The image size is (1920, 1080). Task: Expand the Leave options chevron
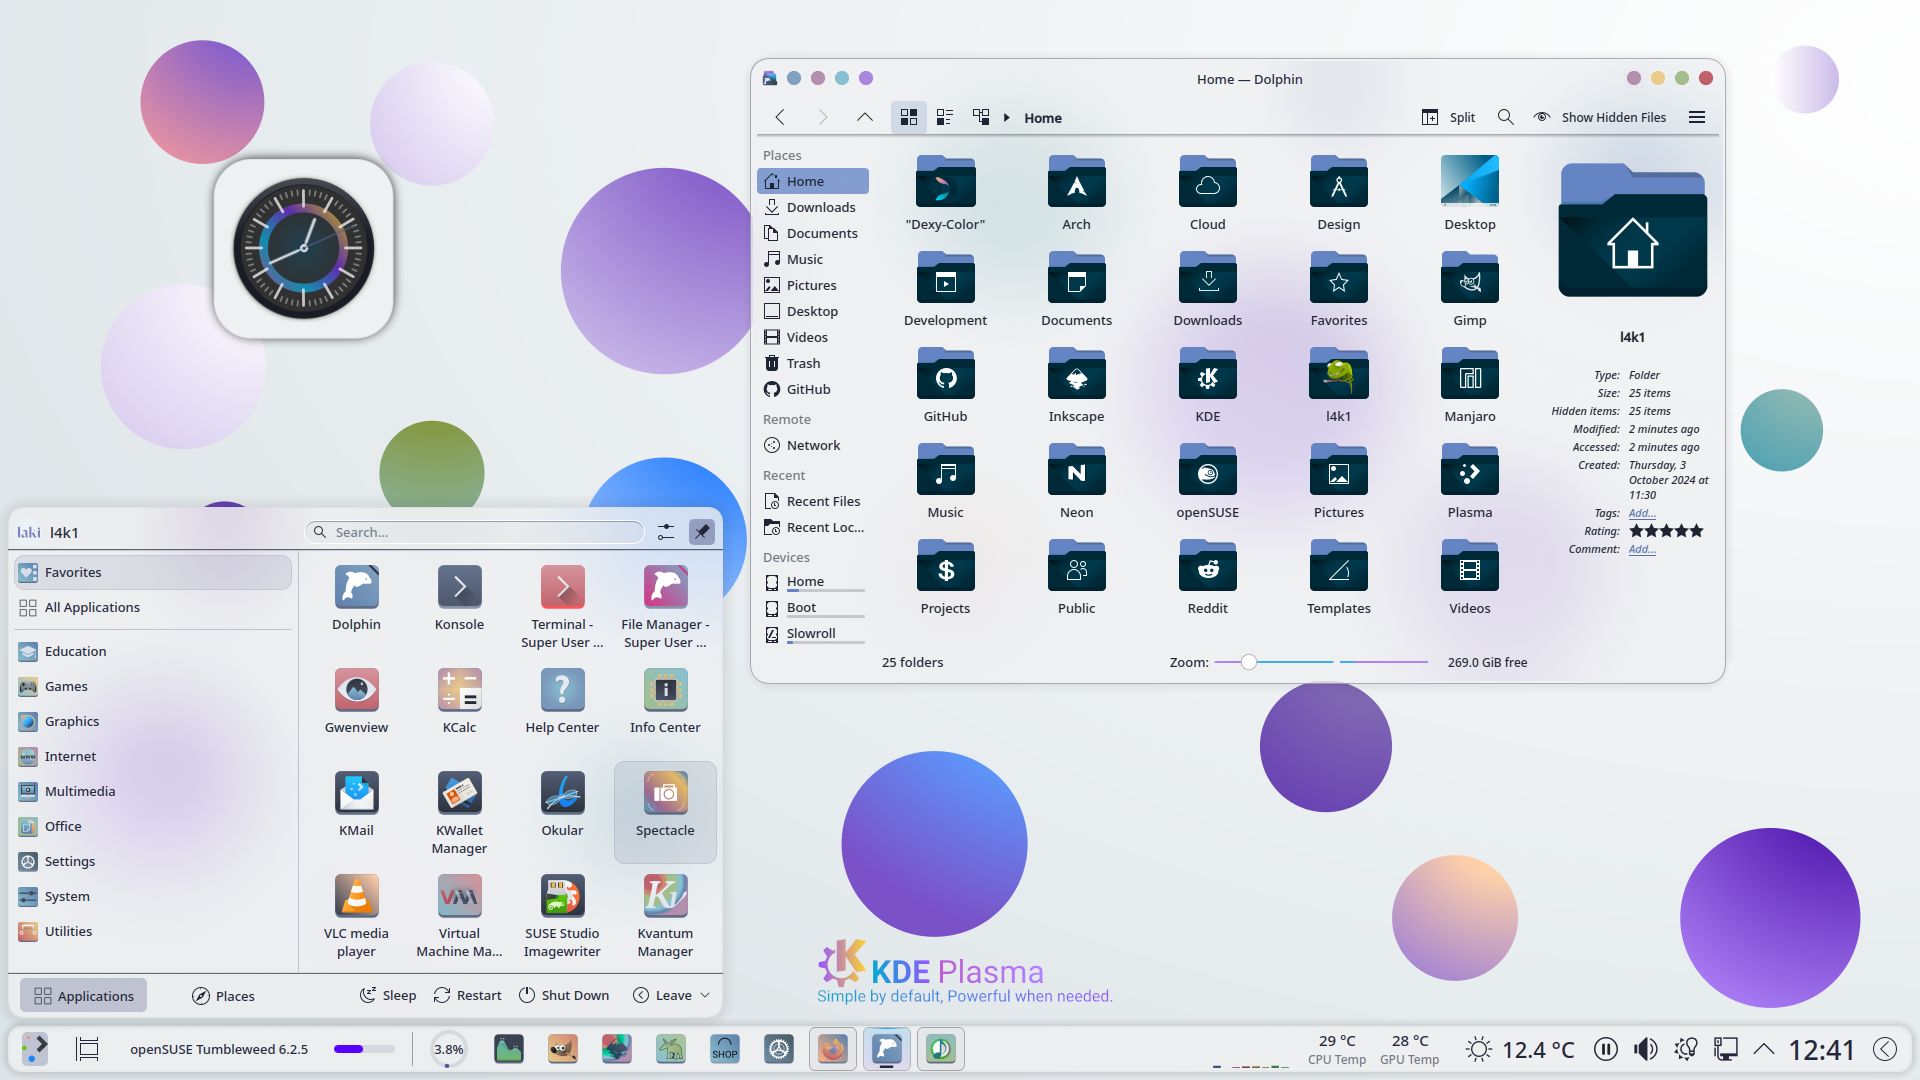pos(705,995)
